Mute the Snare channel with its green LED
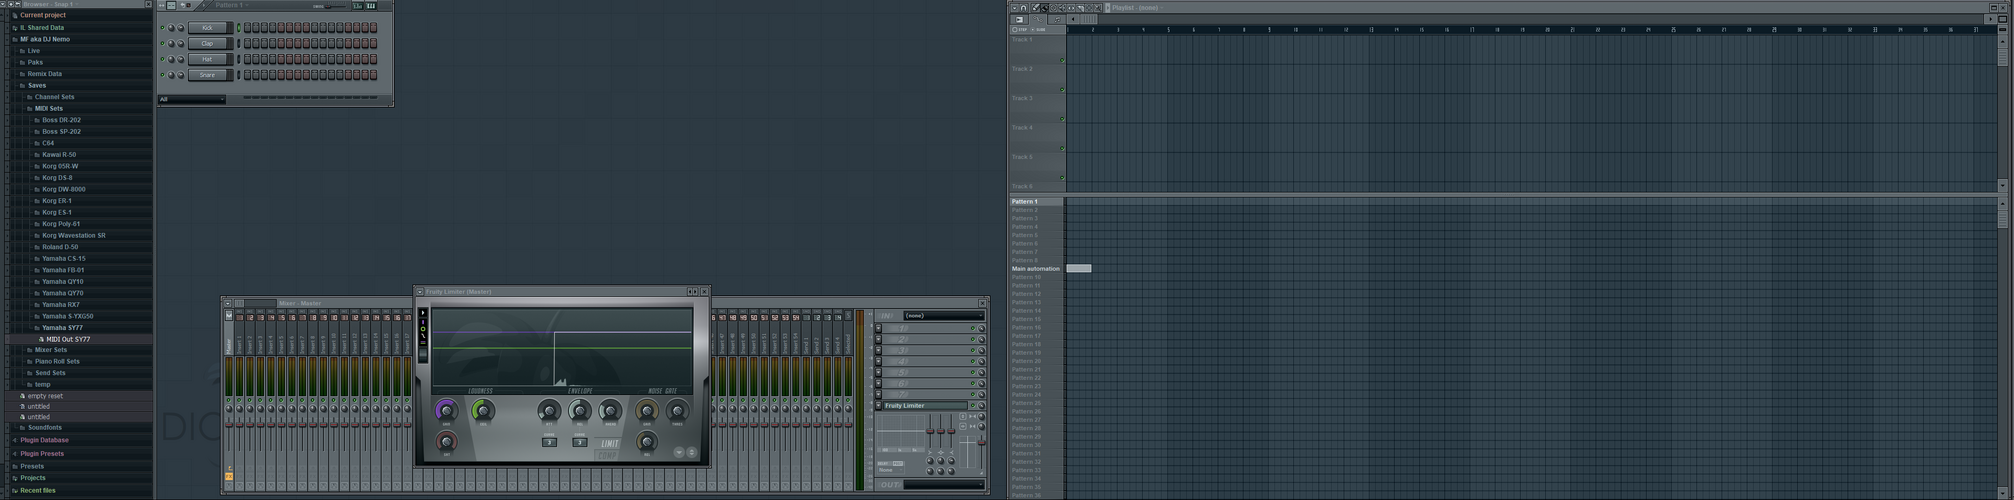The width and height of the screenshot is (2014, 500). (x=162, y=75)
